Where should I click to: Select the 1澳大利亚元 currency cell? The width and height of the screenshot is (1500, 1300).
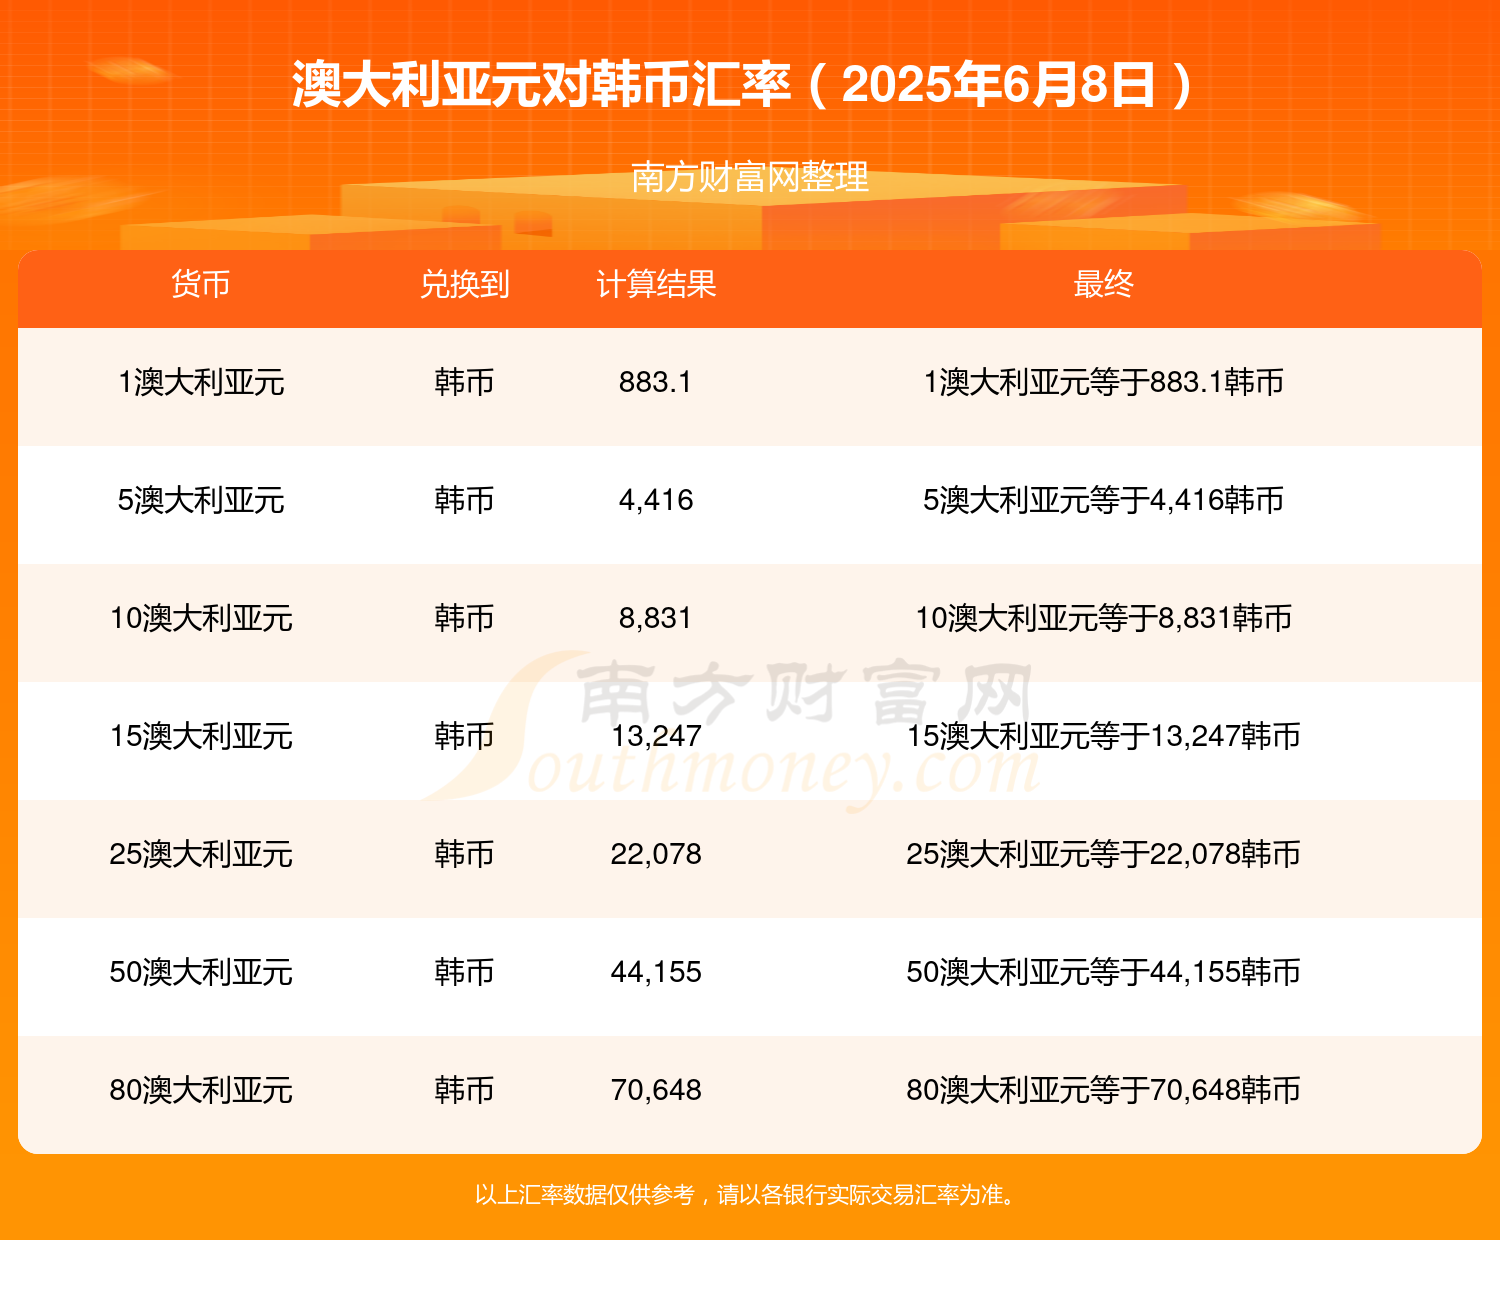(x=201, y=382)
